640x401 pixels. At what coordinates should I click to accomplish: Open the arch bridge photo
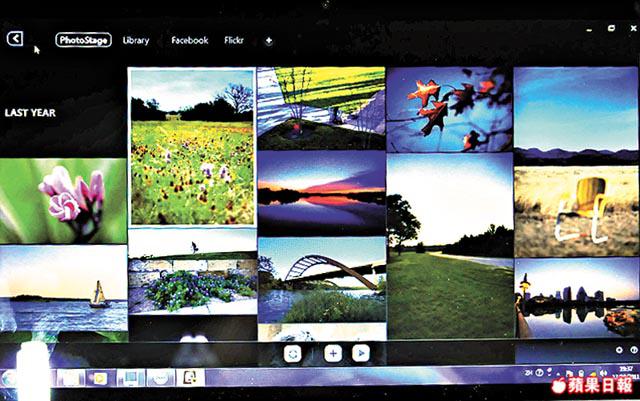tap(322, 280)
